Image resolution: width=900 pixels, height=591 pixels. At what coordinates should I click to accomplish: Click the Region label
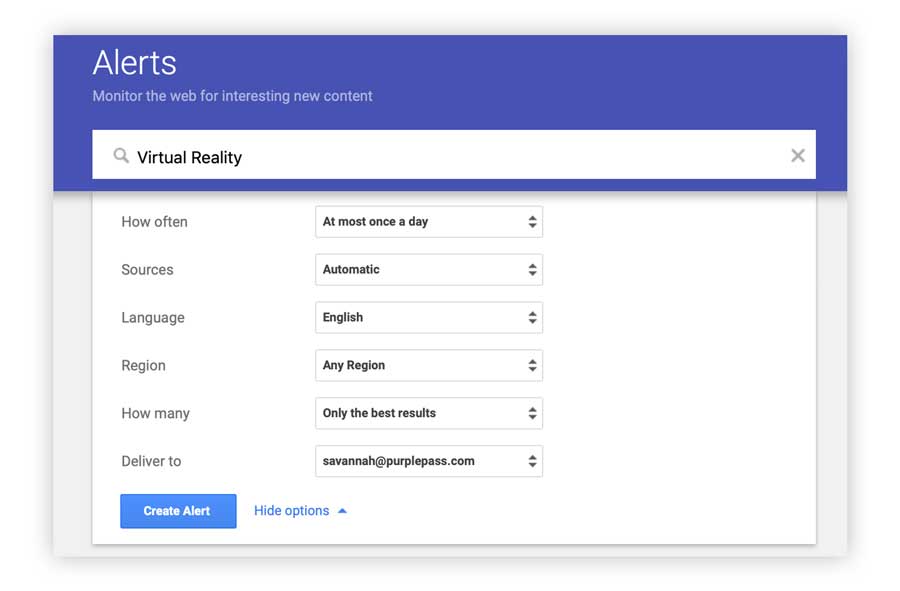click(x=143, y=366)
